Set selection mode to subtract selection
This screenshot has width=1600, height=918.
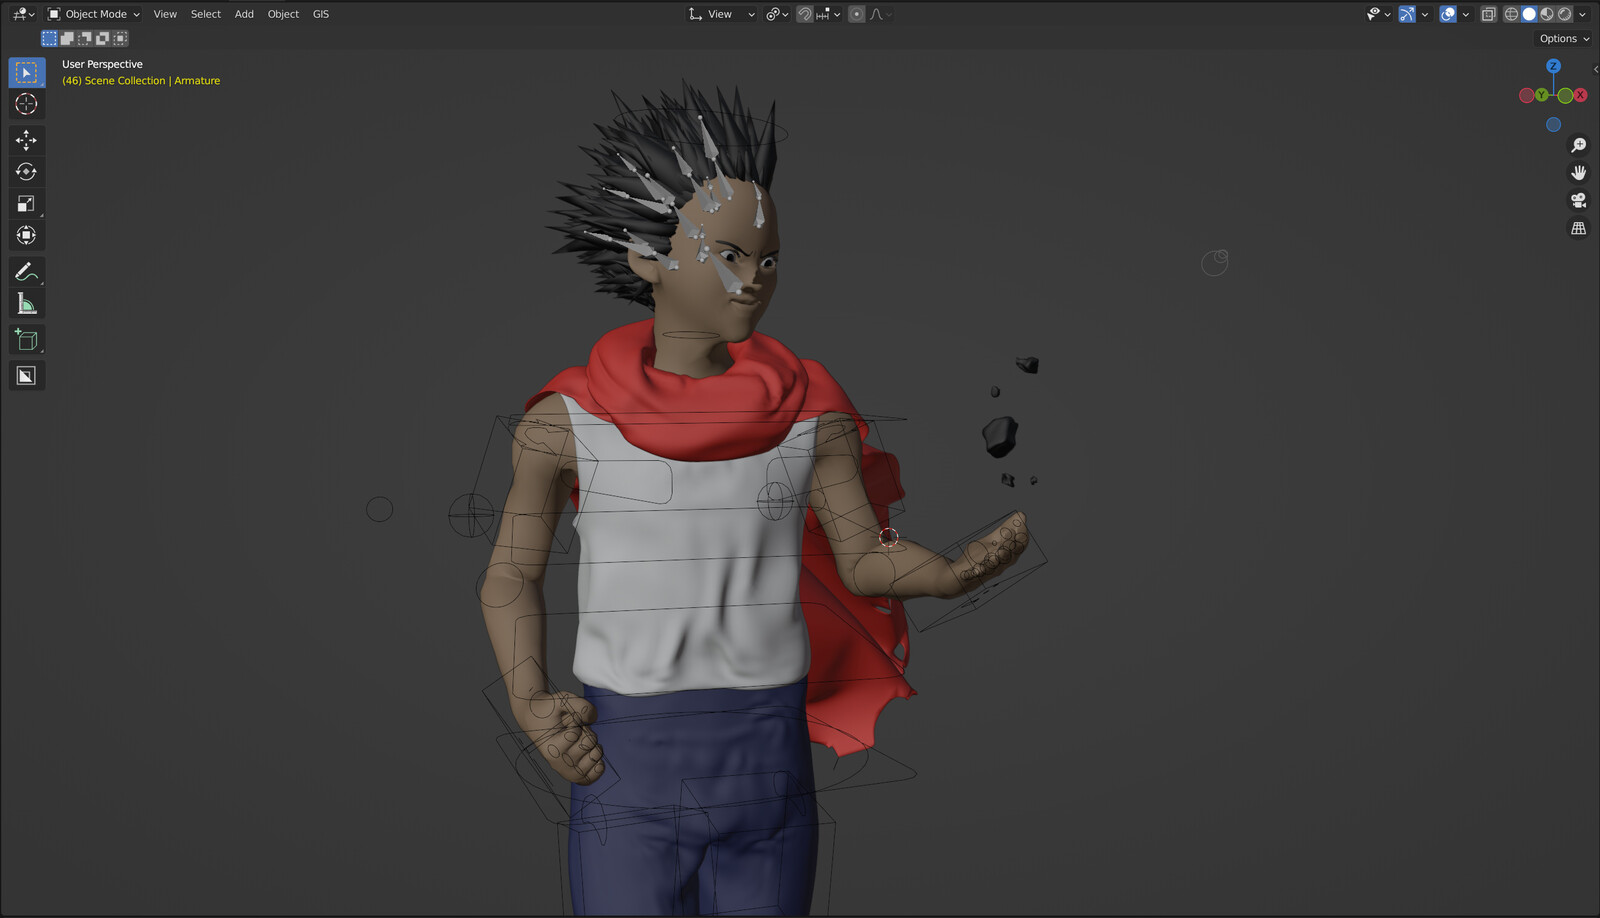[84, 38]
